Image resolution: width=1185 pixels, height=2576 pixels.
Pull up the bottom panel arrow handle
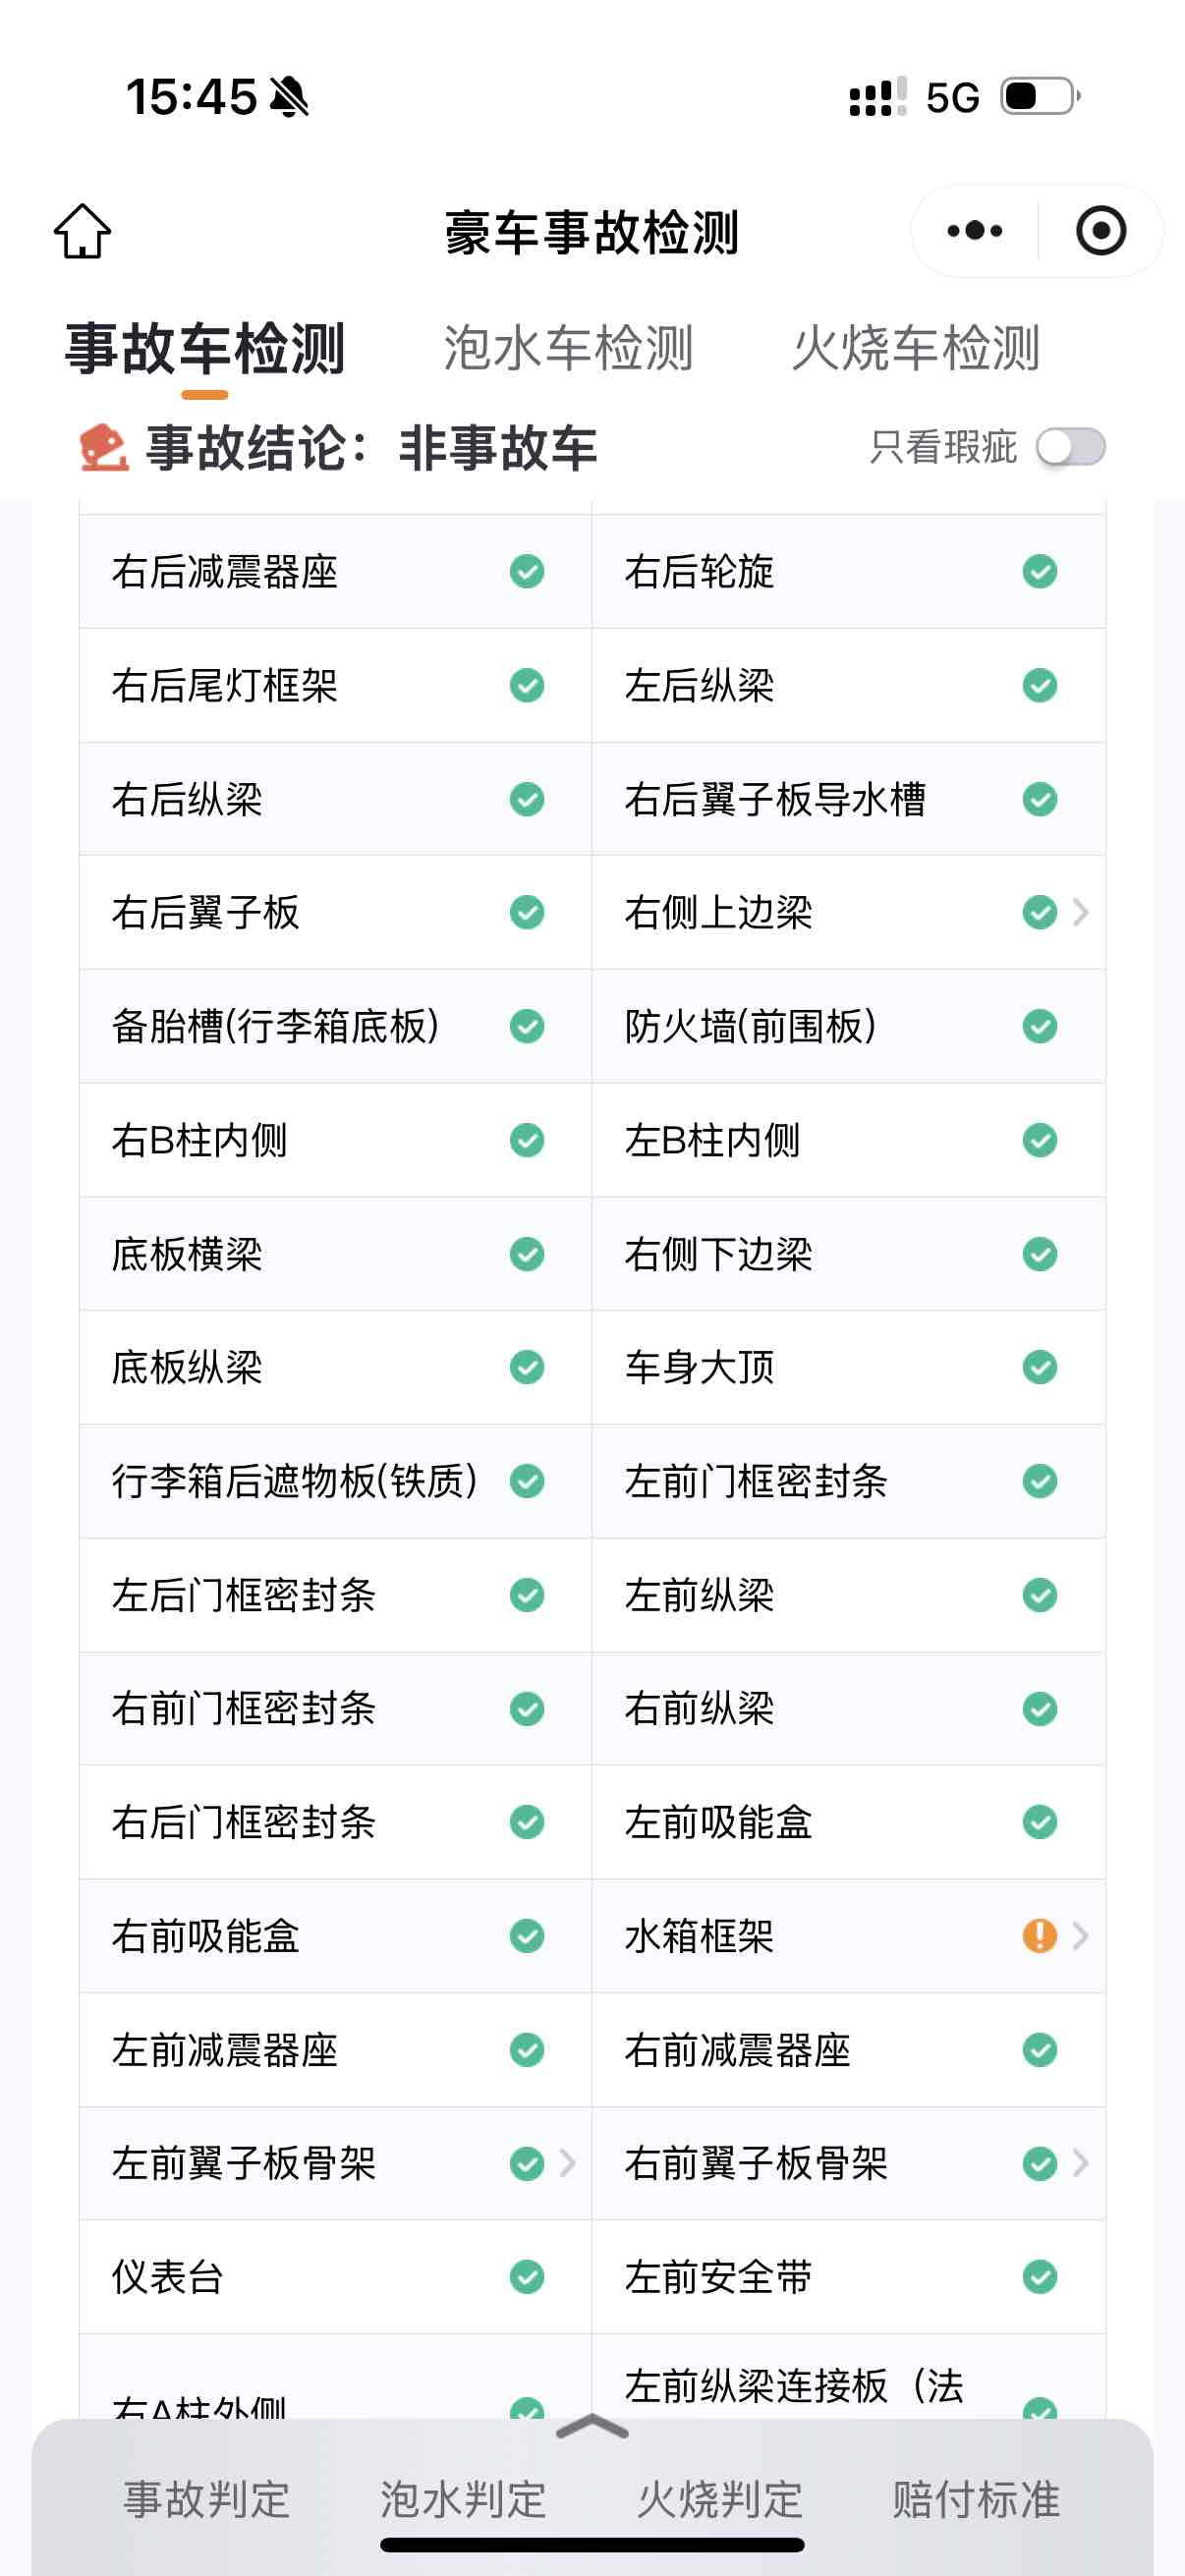tap(592, 2427)
